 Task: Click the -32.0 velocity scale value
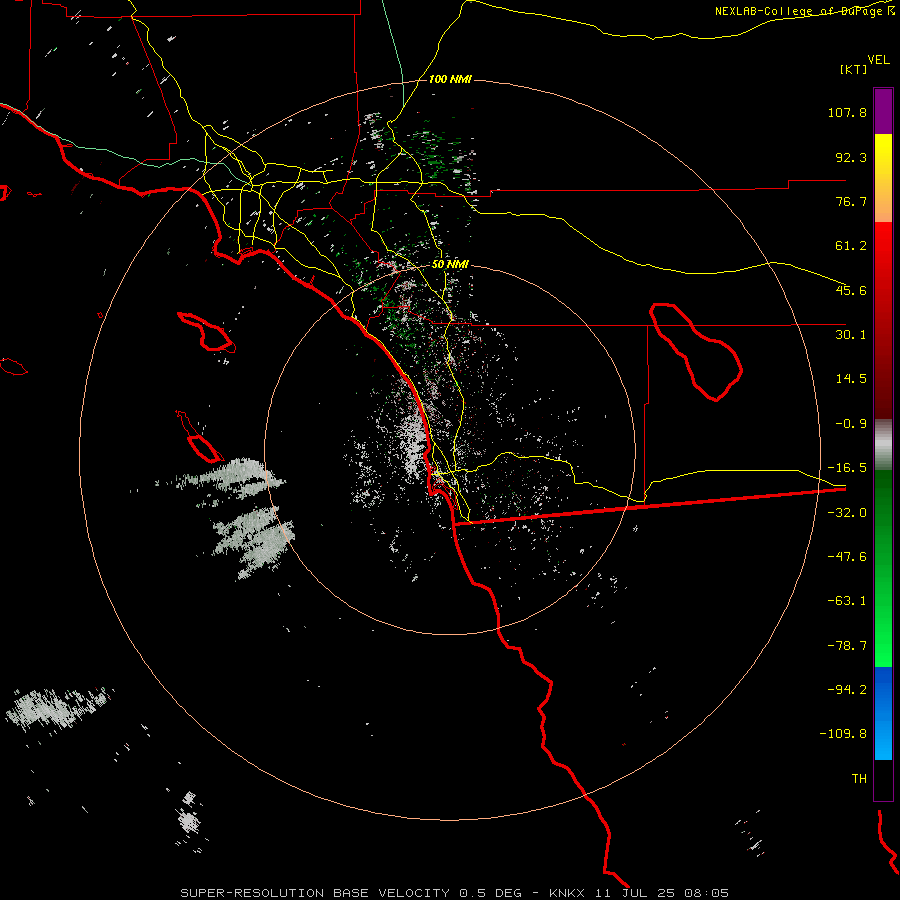tap(847, 513)
